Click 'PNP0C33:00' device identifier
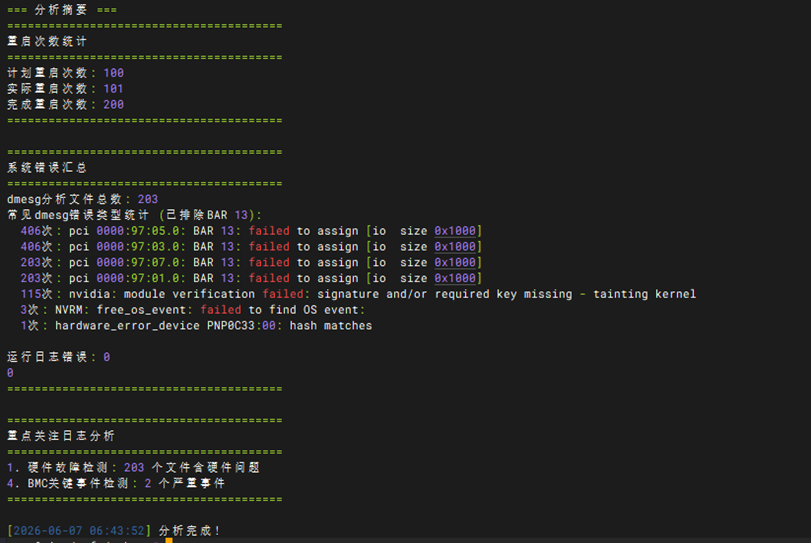 [x=241, y=325]
